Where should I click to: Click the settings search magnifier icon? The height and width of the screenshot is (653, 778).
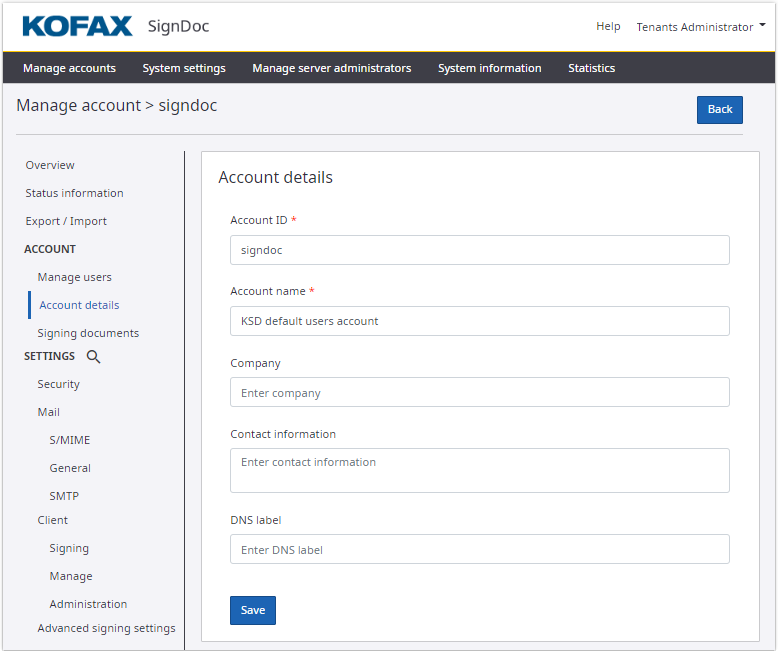[93, 357]
